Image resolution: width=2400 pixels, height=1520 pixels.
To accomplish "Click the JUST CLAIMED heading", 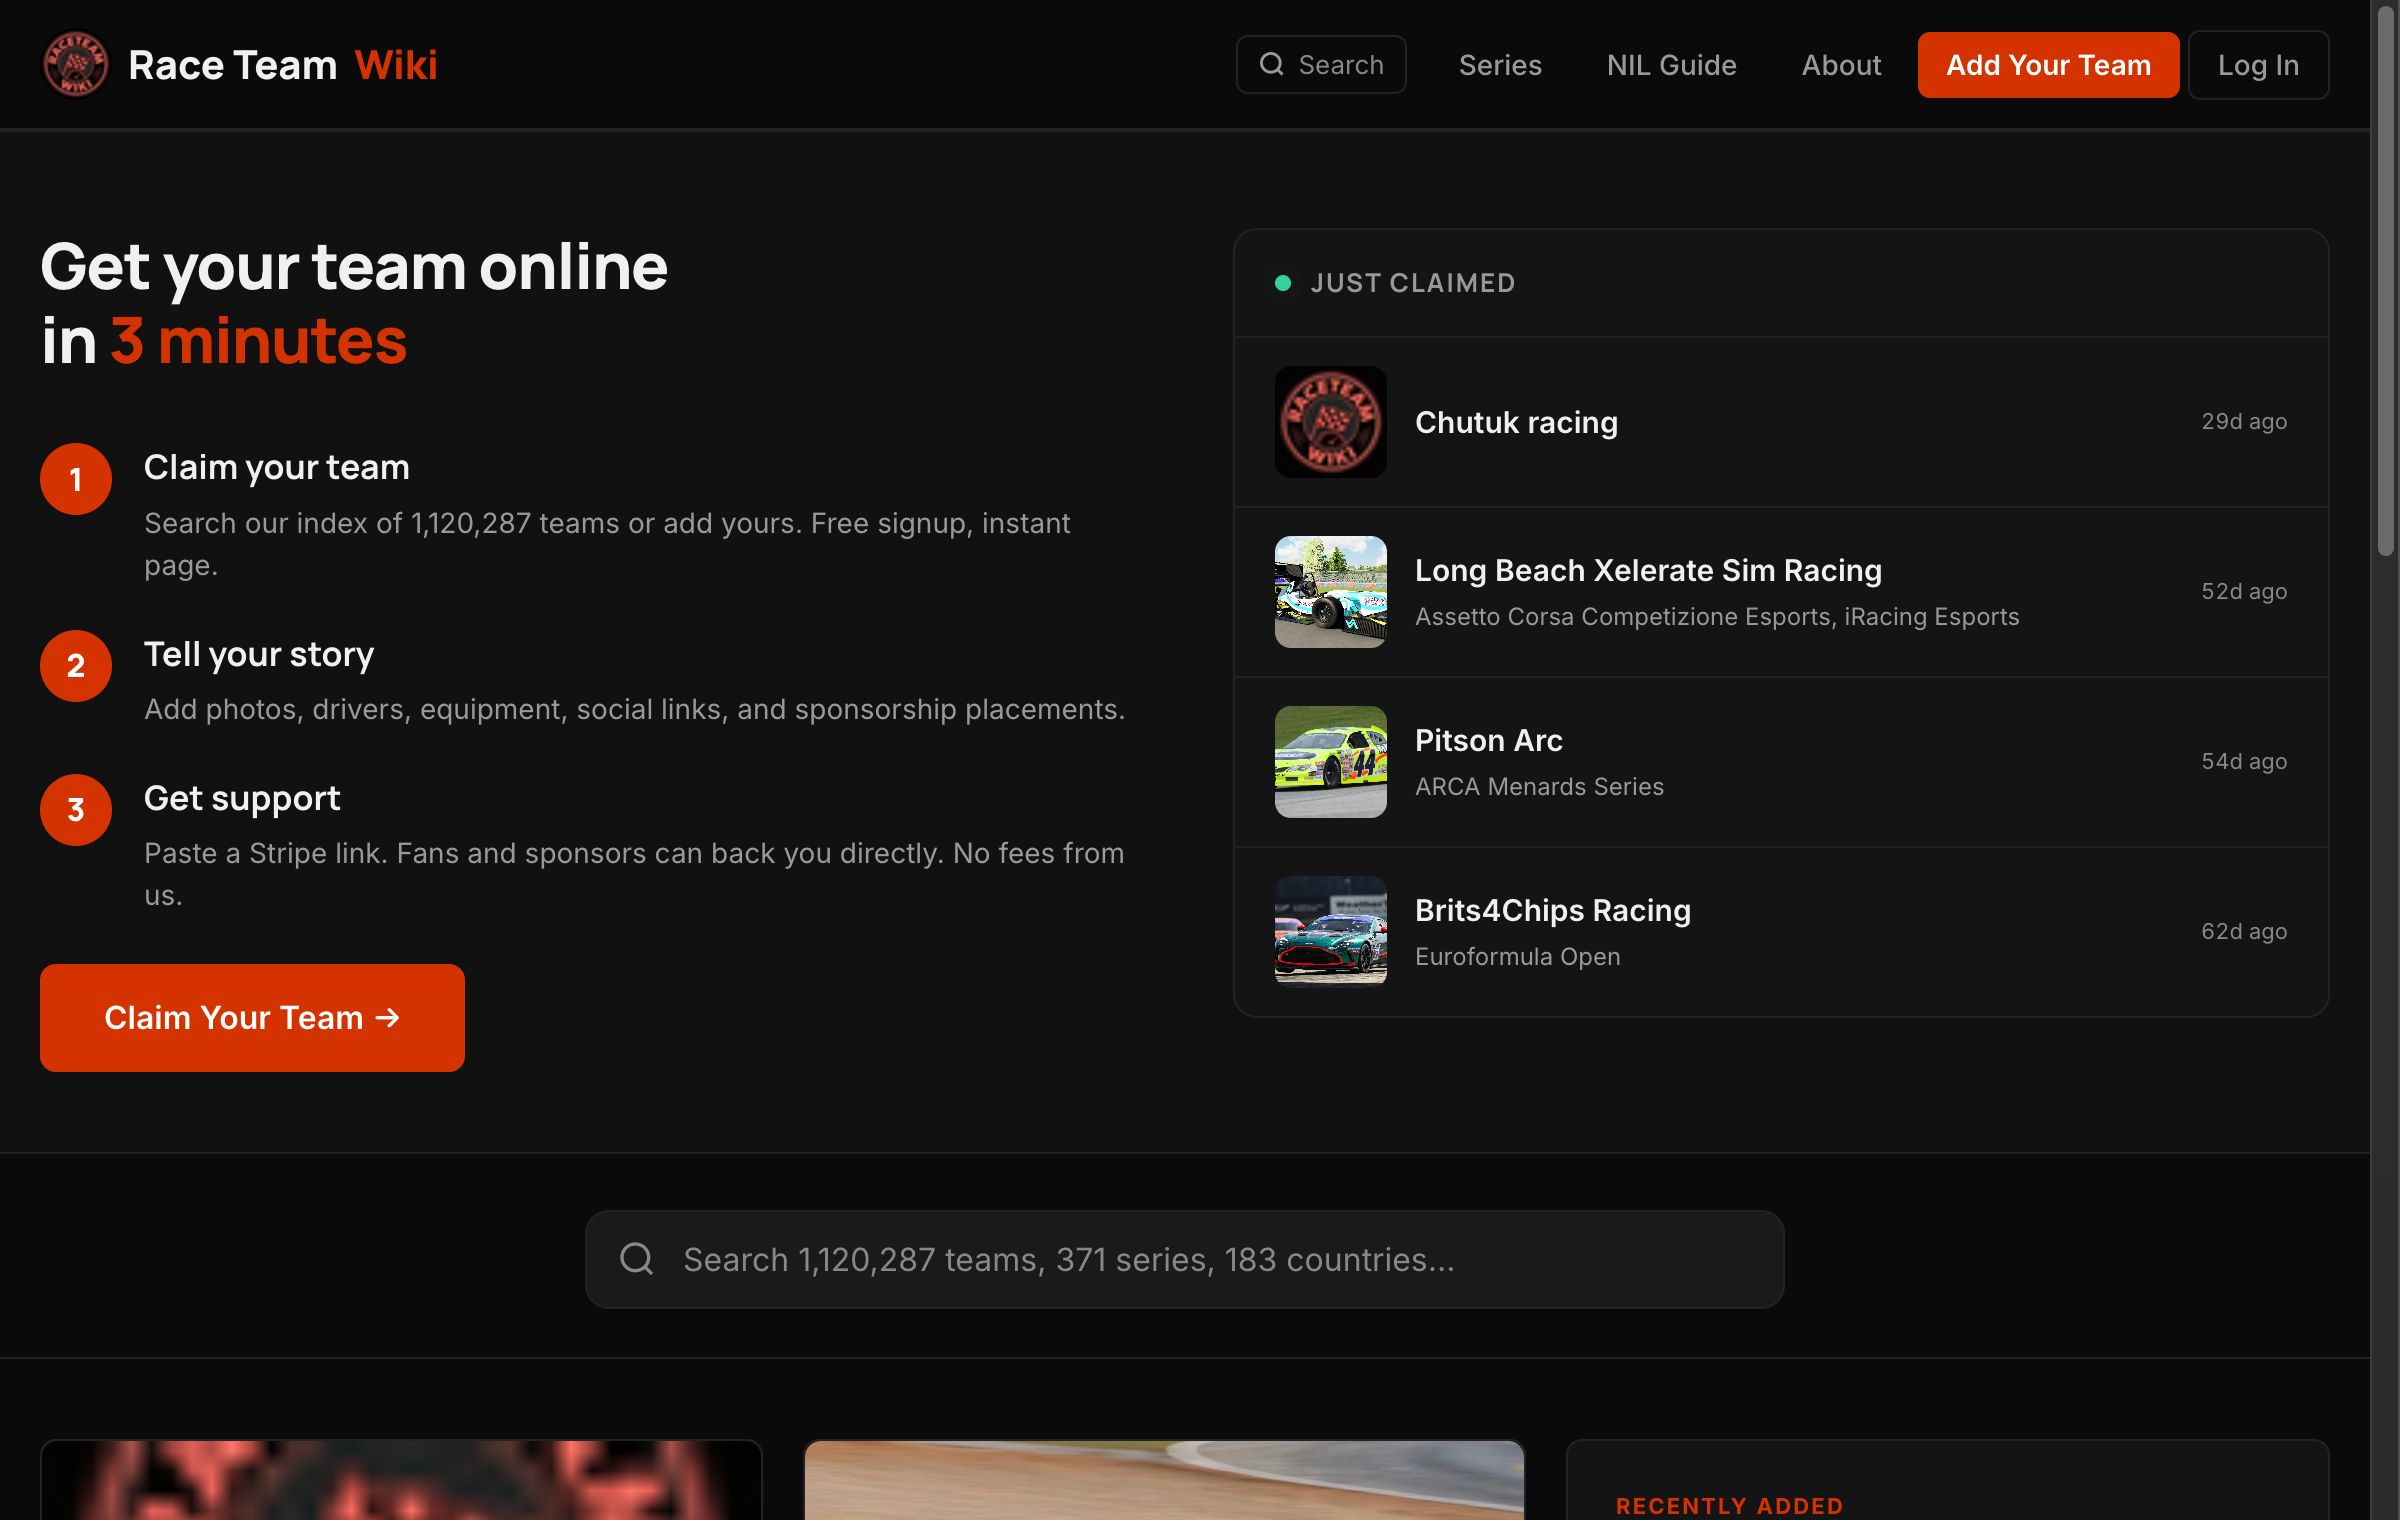I will point(1412,283).
